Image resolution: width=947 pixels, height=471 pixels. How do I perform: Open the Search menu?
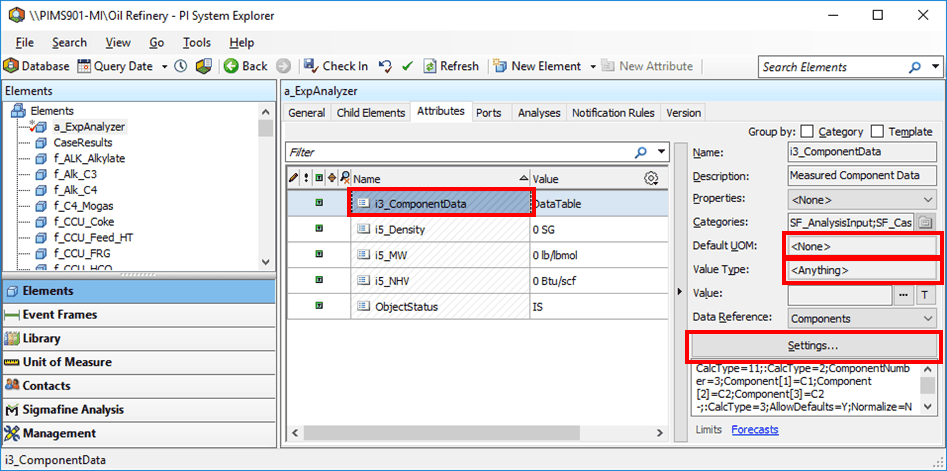[69, 43]
